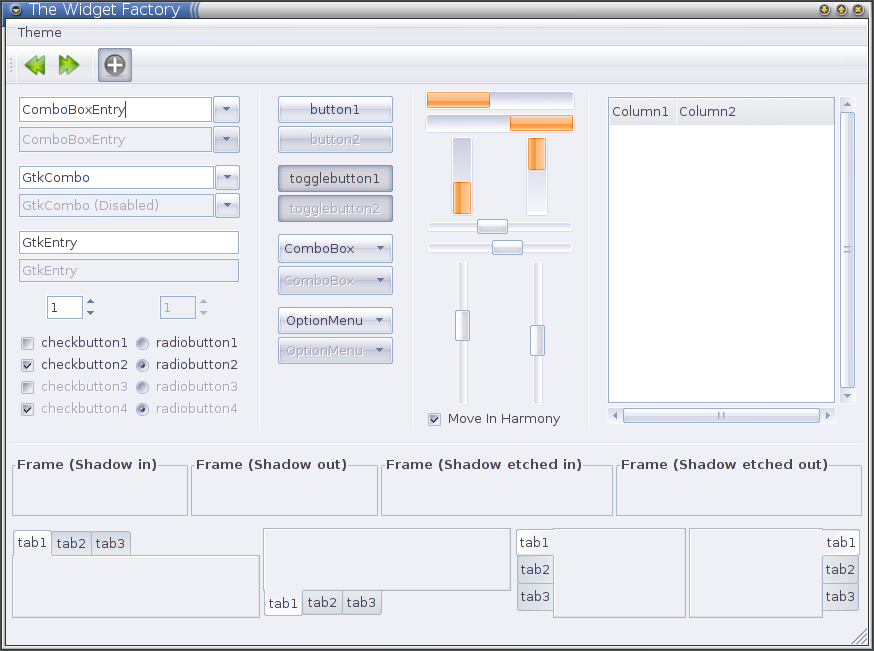Select tab1 in right-tabbed notebook
This screenshot has width=874, height=651.
coord(841,542)
